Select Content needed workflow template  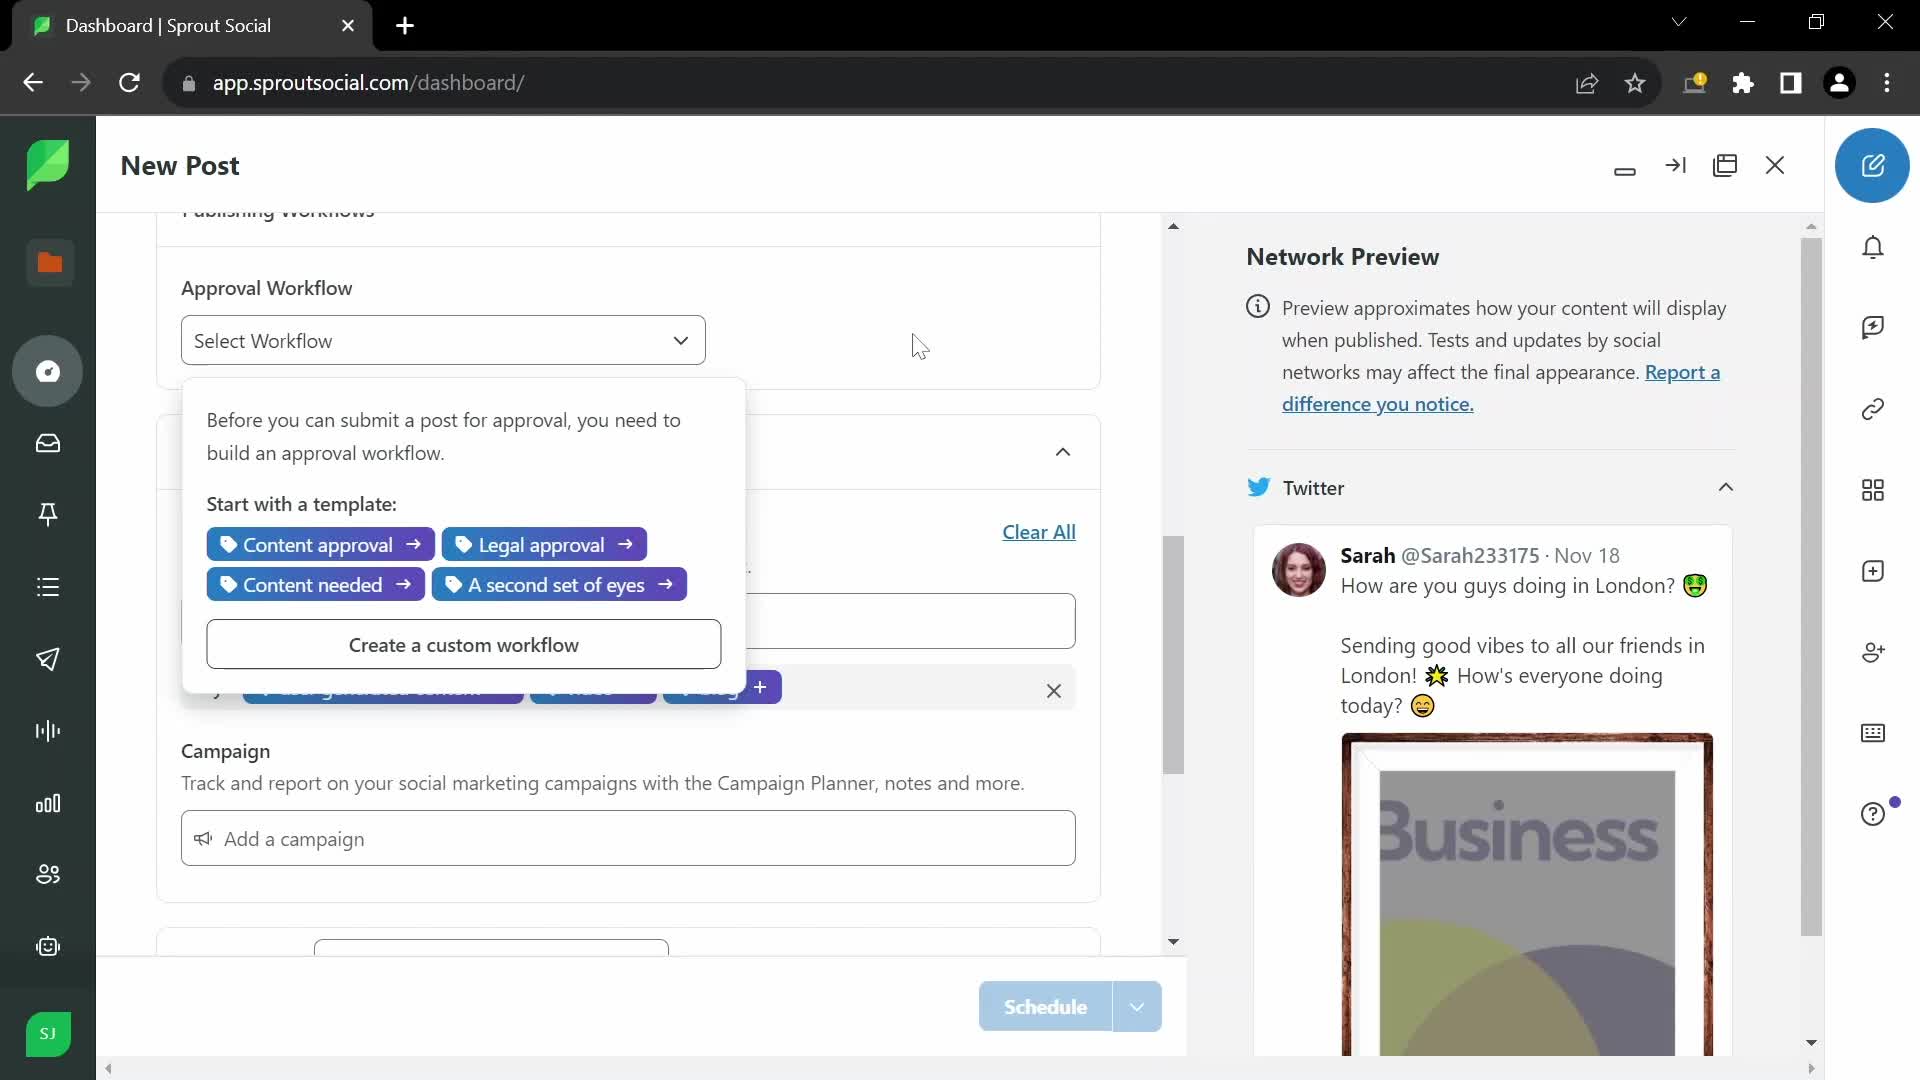315,584
